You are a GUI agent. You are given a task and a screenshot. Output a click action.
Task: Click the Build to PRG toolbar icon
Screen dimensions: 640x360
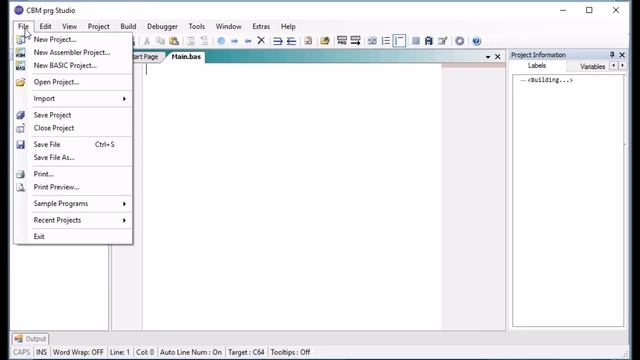(342, 41)
